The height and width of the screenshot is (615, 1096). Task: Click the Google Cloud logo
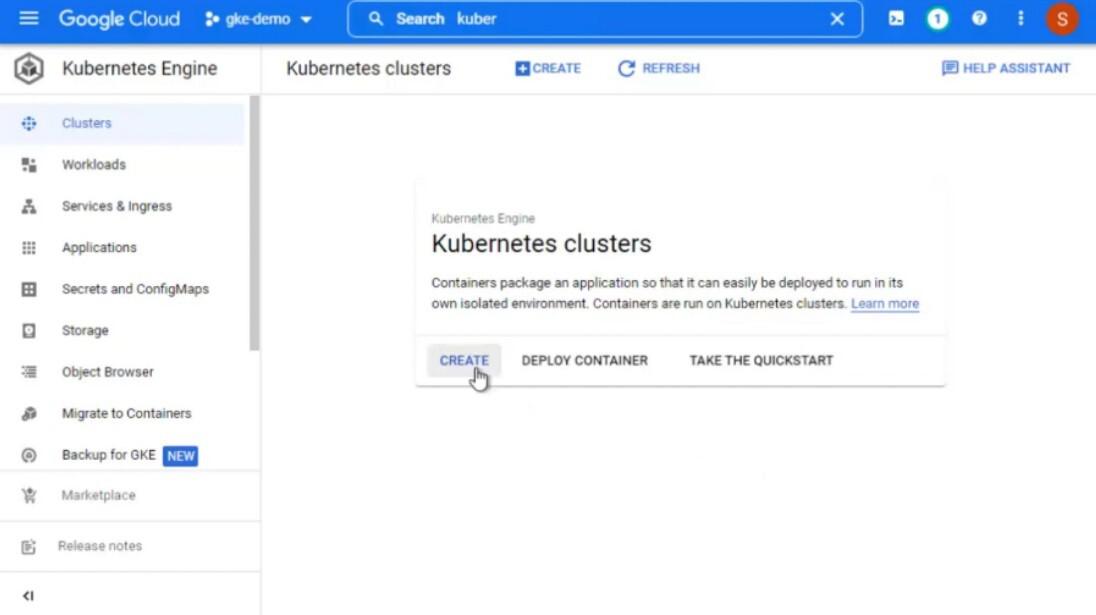click(119, 19)
